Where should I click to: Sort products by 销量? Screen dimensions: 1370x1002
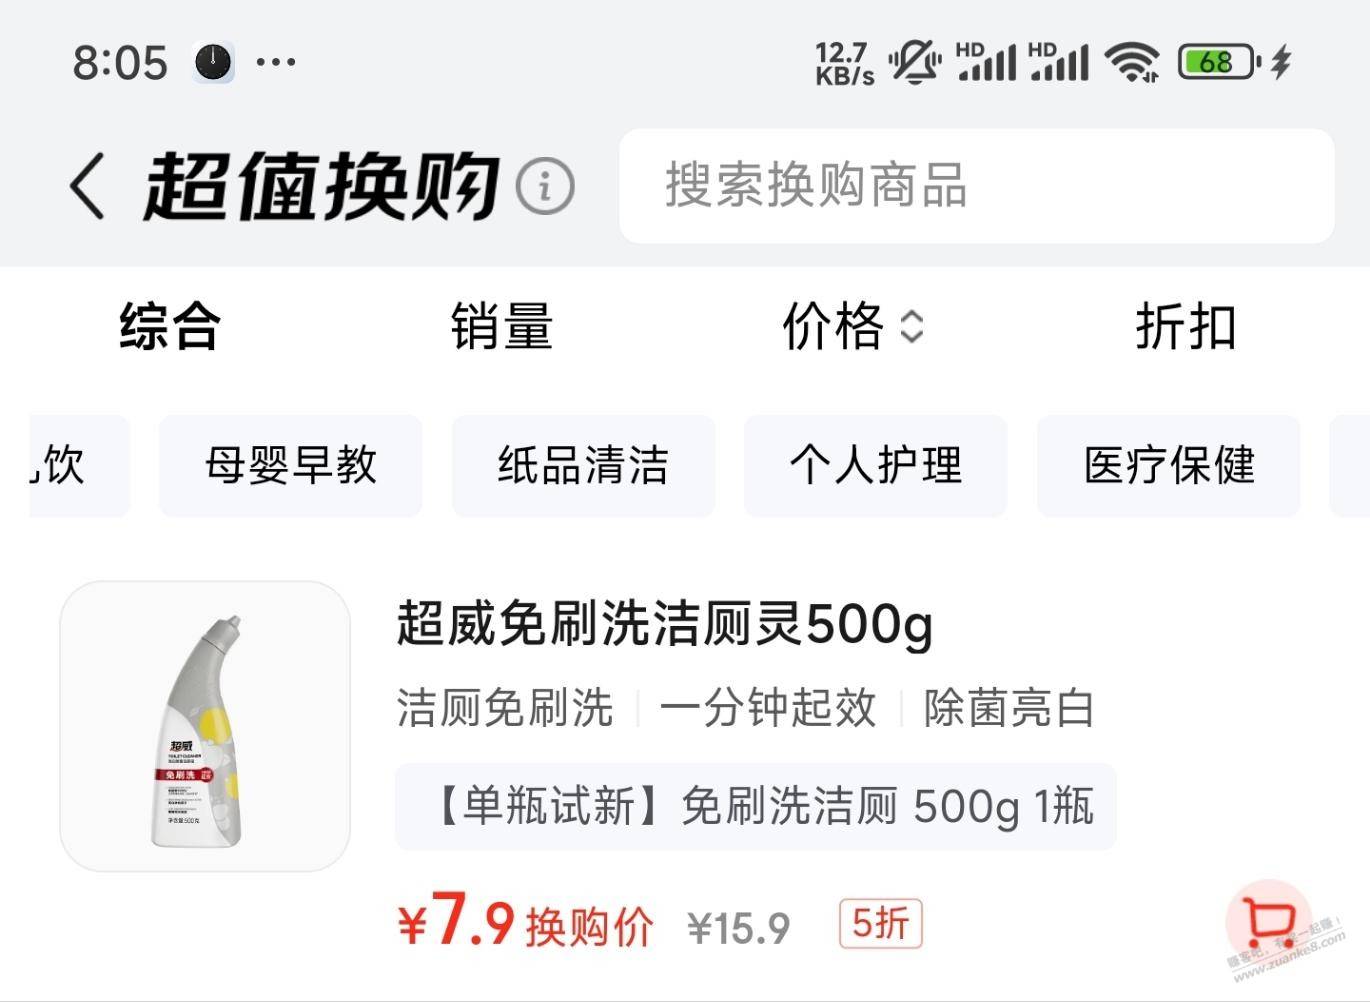501,327
